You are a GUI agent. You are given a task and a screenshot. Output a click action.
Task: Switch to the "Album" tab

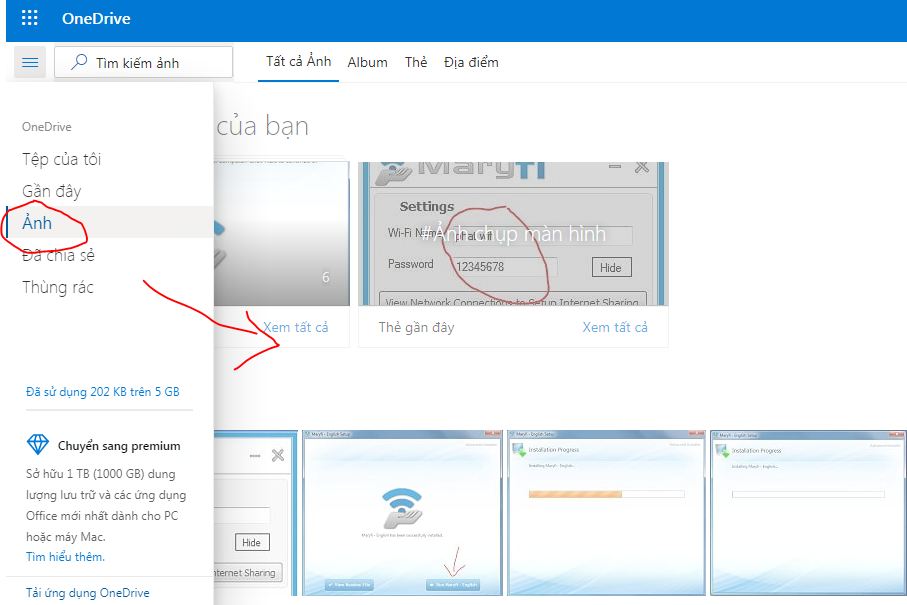[367, 62]
